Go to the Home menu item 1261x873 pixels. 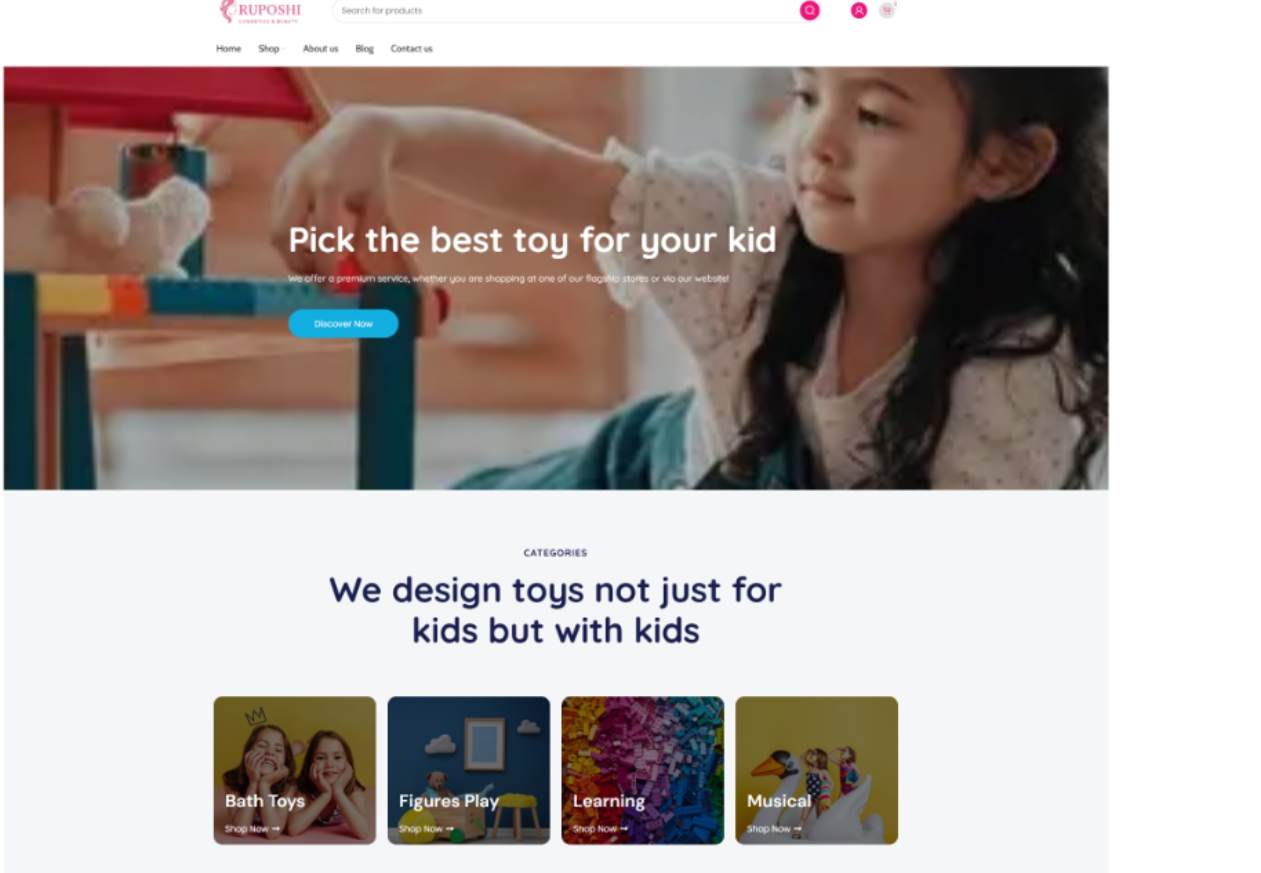[228, 48]
